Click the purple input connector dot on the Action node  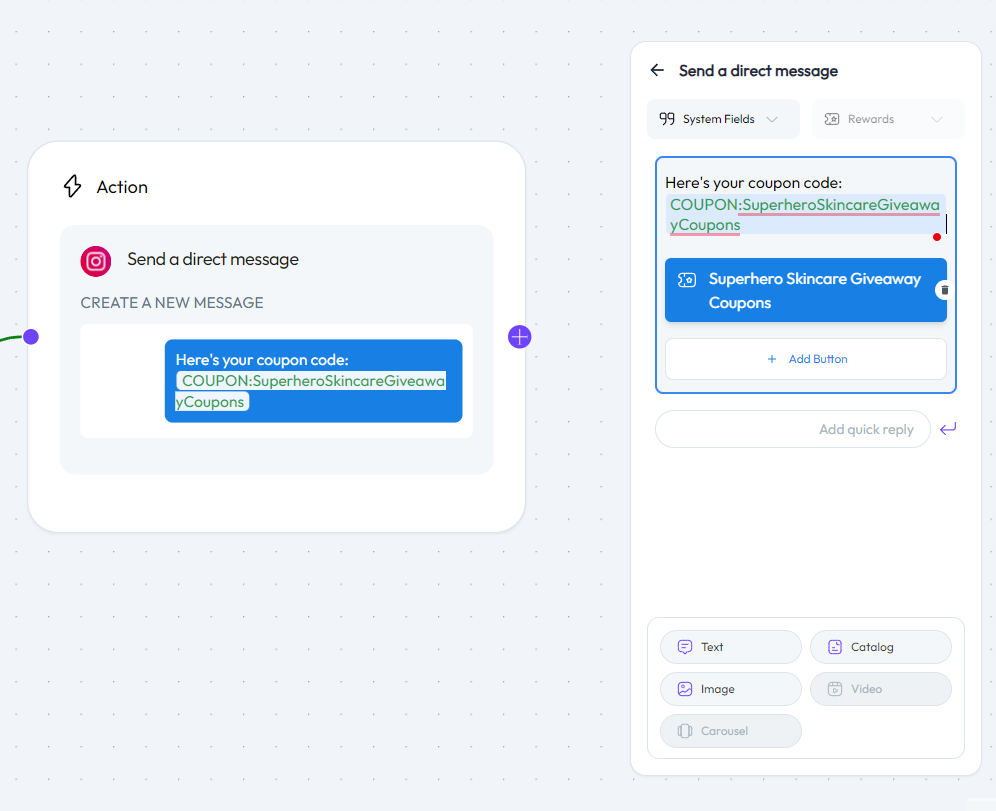point(31,337)
